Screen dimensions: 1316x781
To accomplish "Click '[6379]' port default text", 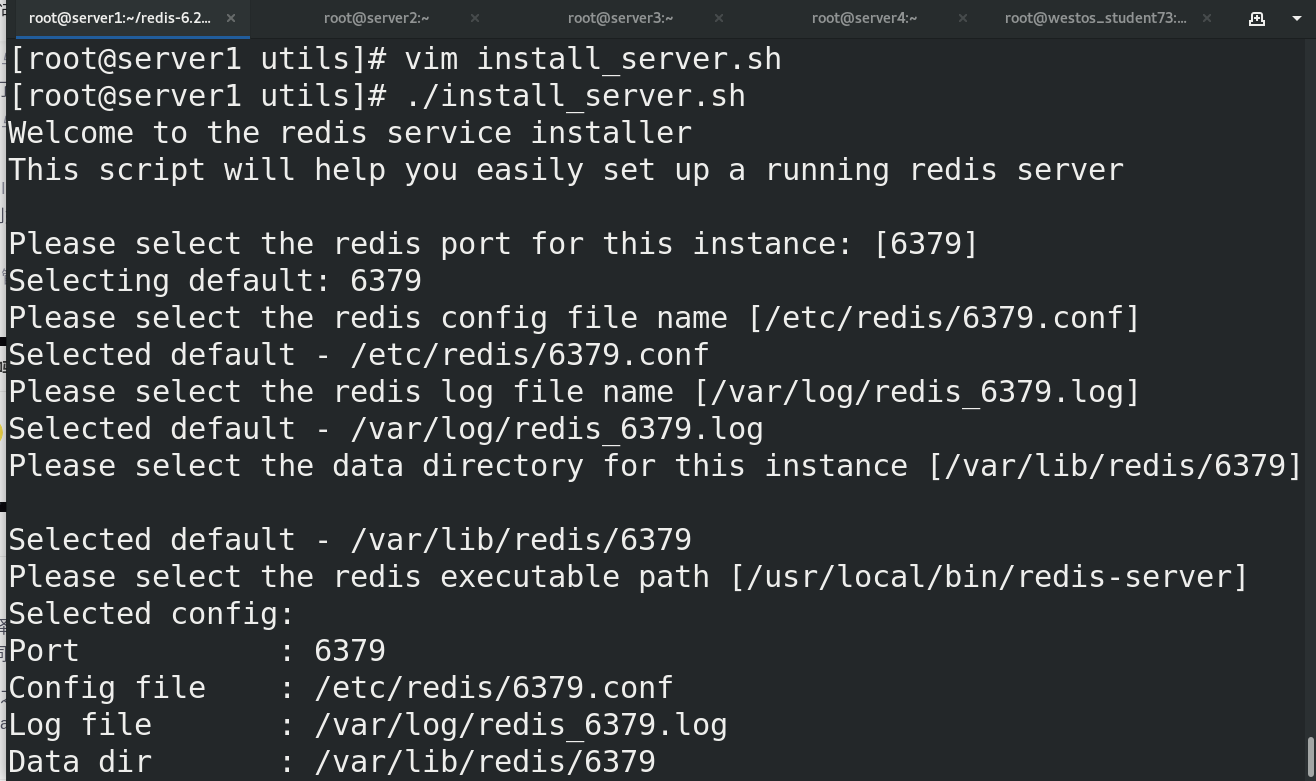I will (926, 244).
